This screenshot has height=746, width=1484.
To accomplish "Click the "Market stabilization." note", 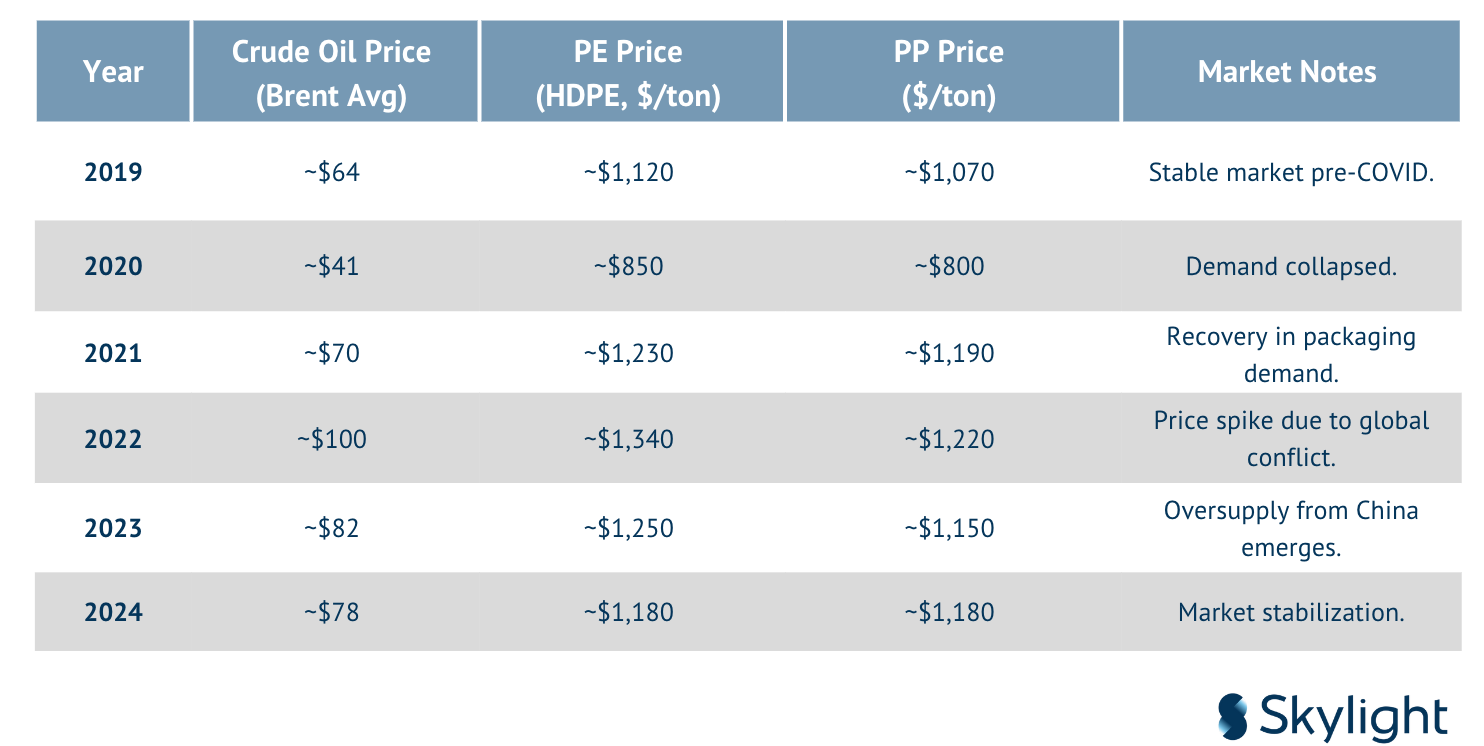I will [x=1291, y=611].
